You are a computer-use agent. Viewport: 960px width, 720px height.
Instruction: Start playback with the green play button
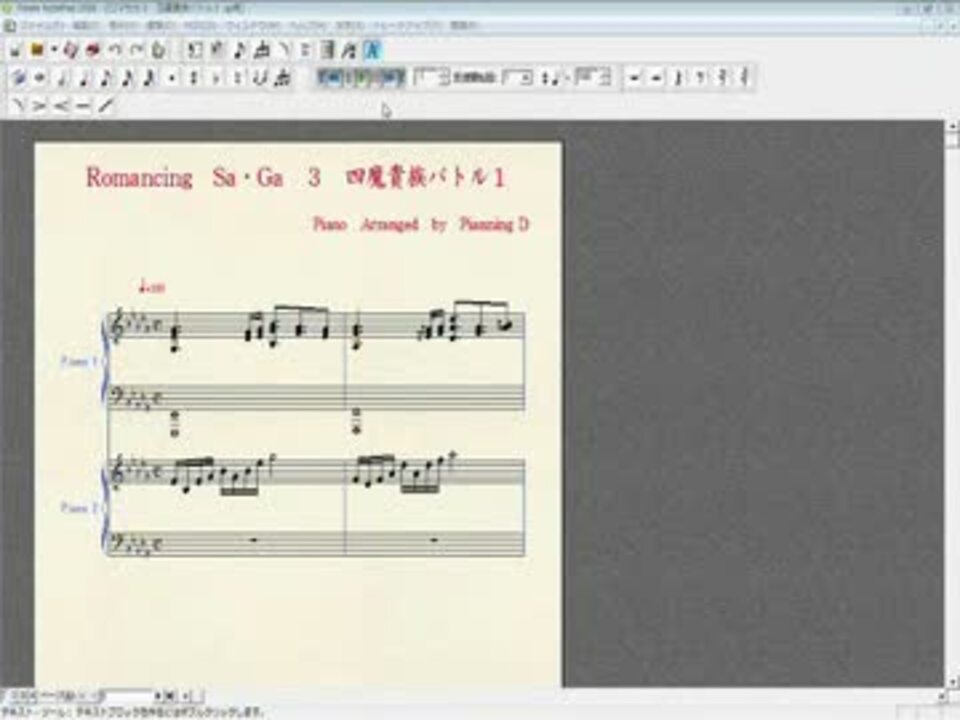pos(362,78)
